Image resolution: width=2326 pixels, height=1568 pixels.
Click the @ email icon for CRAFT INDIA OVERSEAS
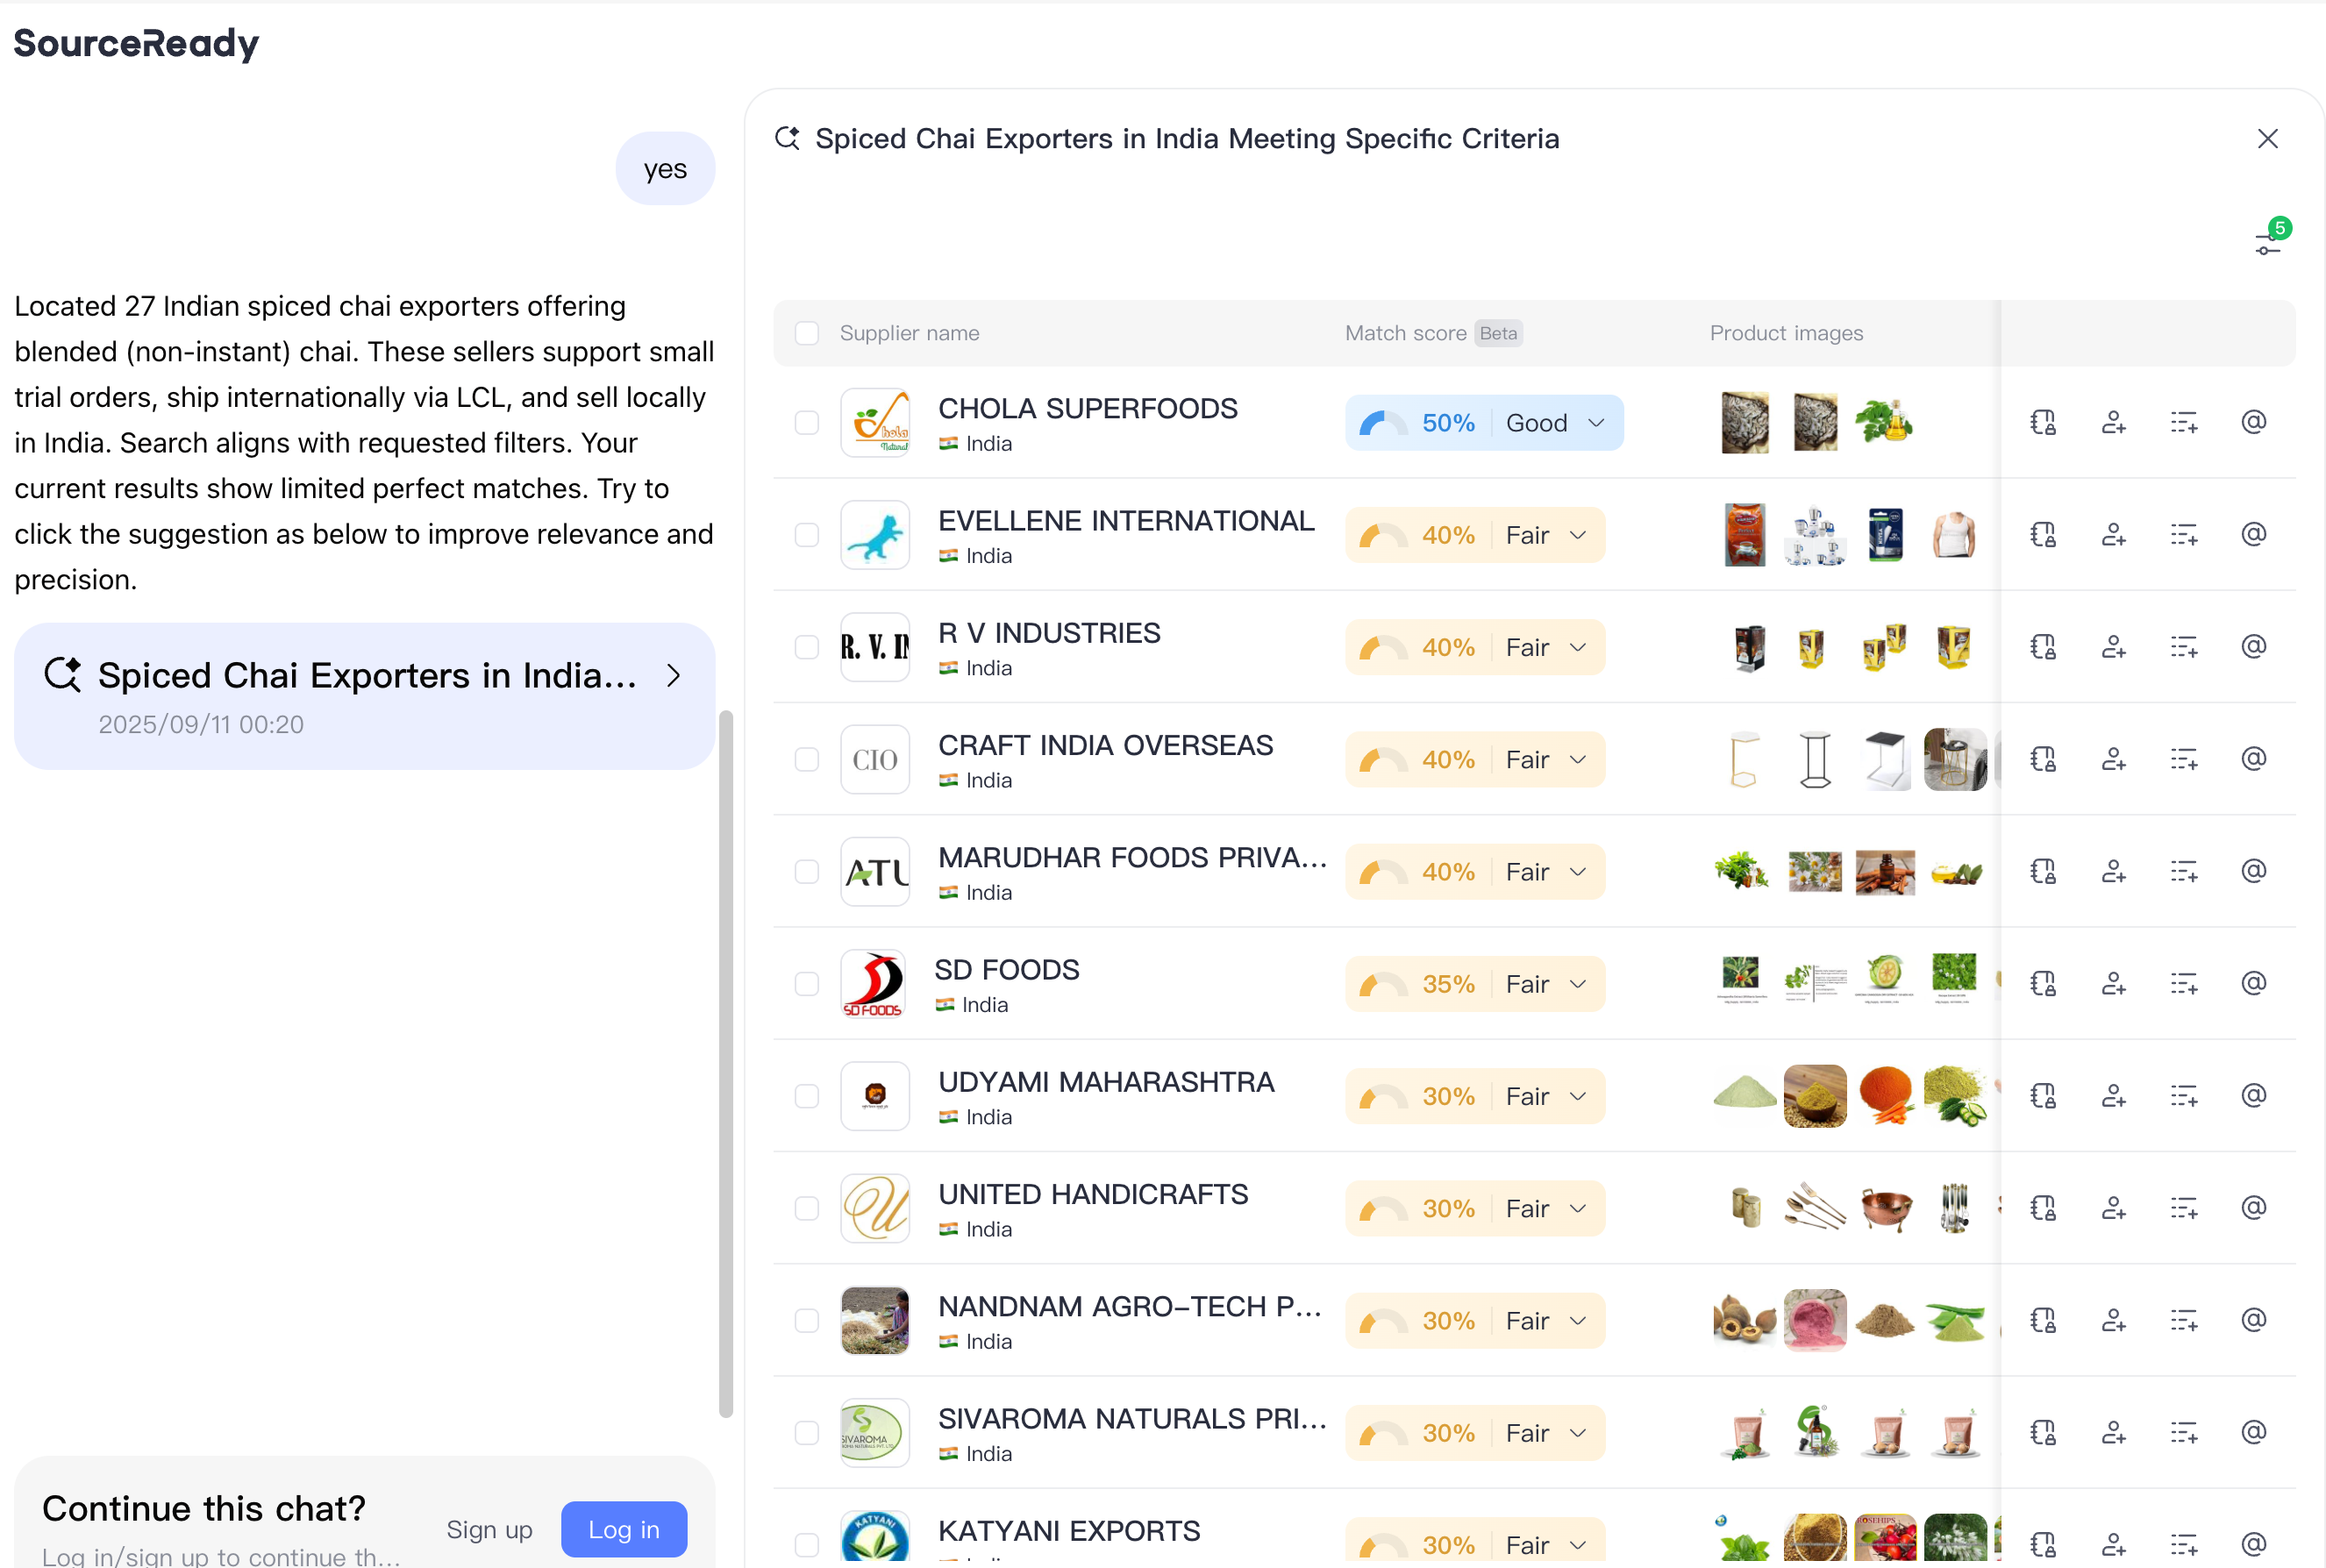pyautogui.click(x=2253, y=759)
